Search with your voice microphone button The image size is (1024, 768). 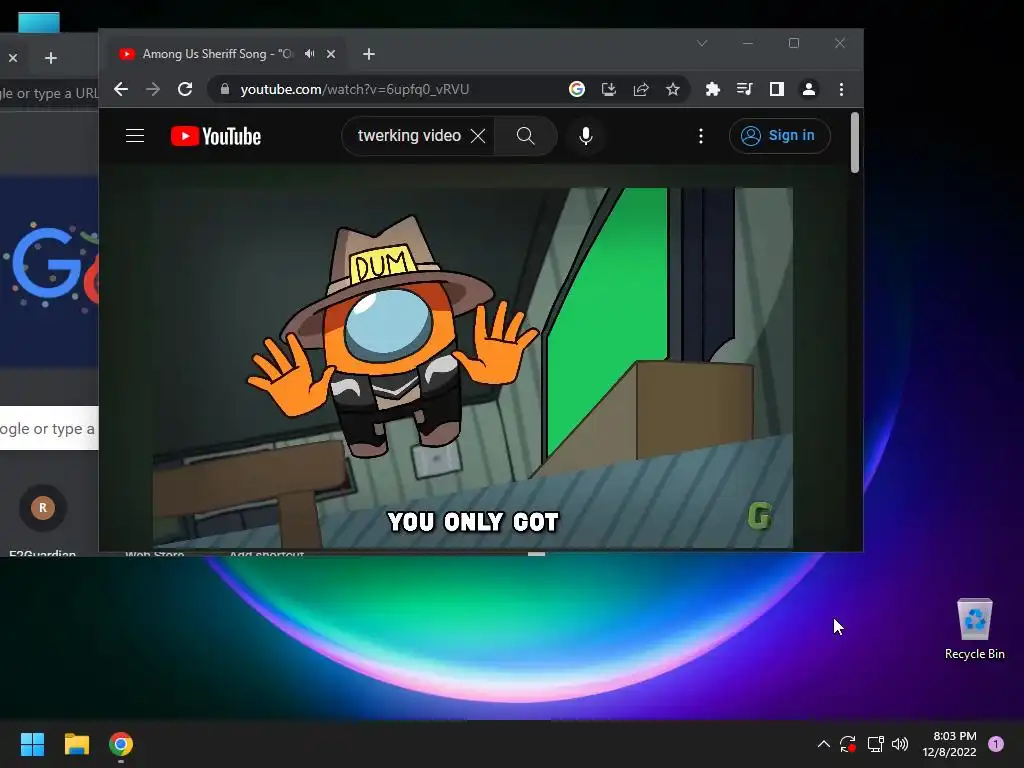586,136
